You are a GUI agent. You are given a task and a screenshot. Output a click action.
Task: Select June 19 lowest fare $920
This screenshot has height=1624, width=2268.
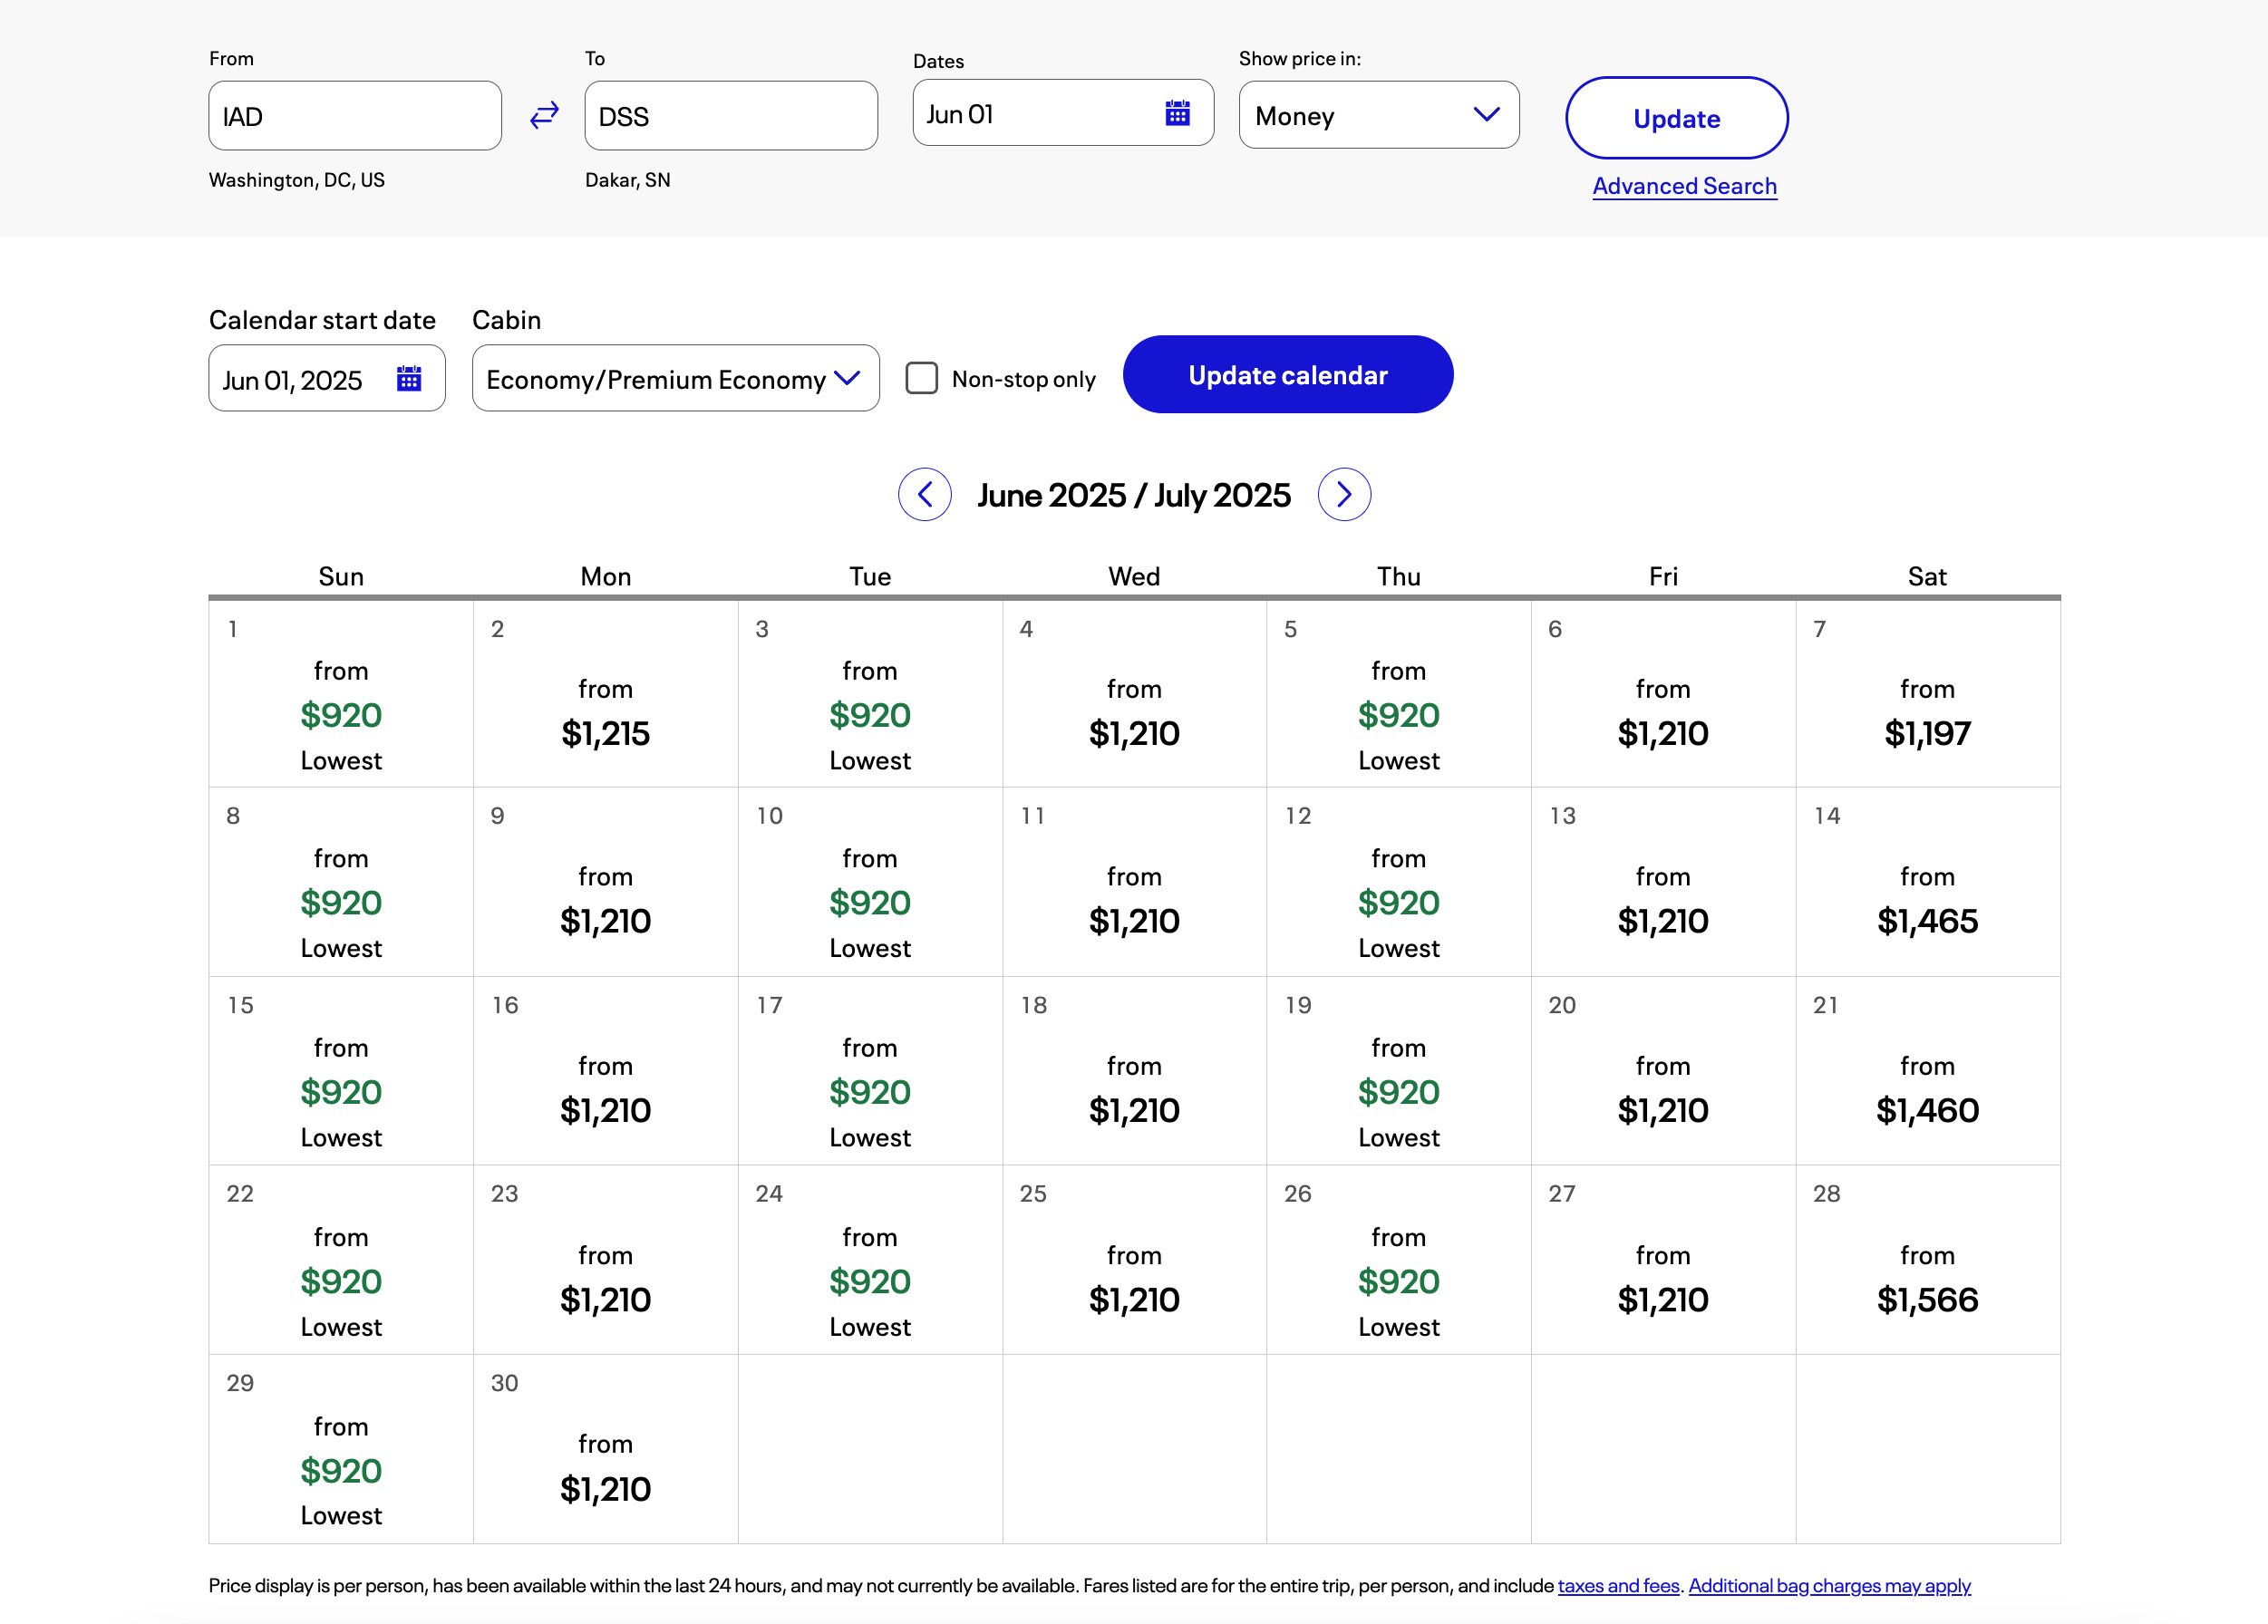1398,1071
